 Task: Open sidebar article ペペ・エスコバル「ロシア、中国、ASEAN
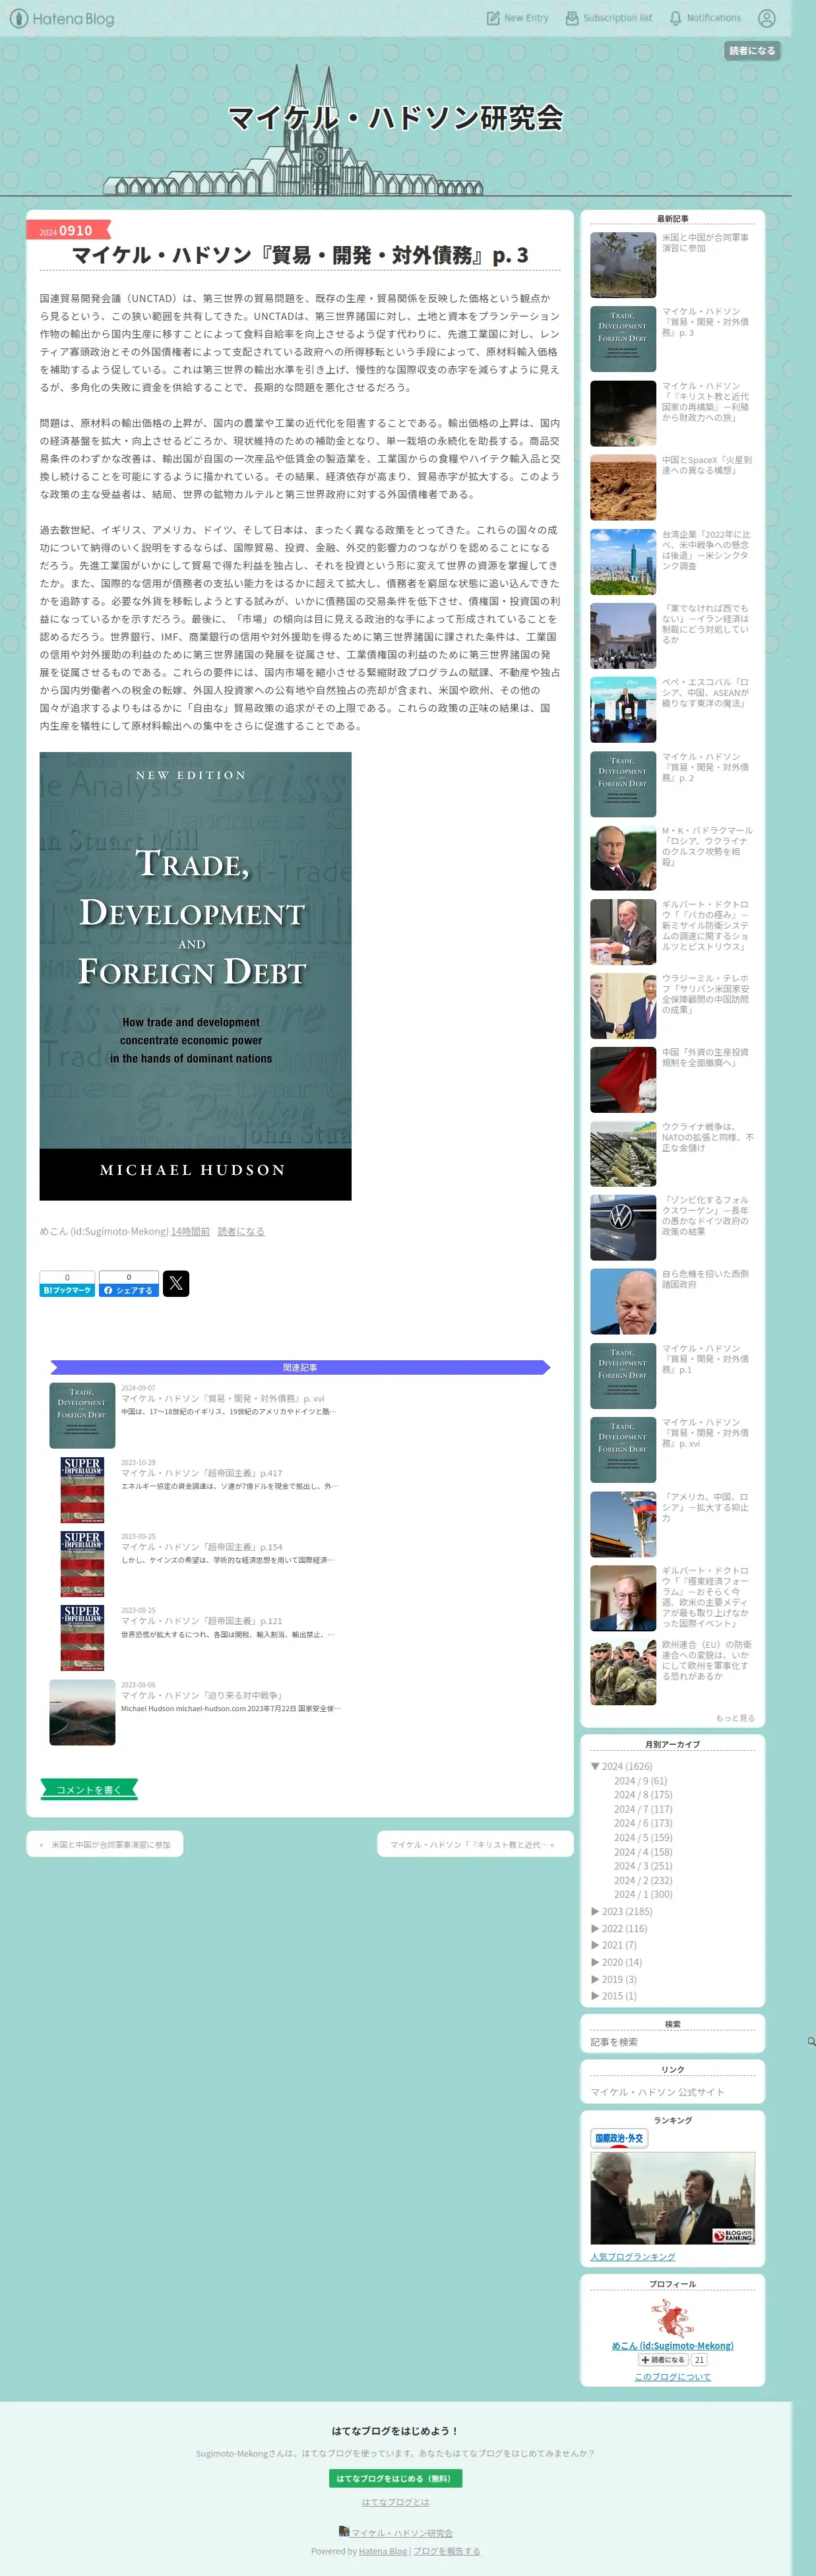705,693
